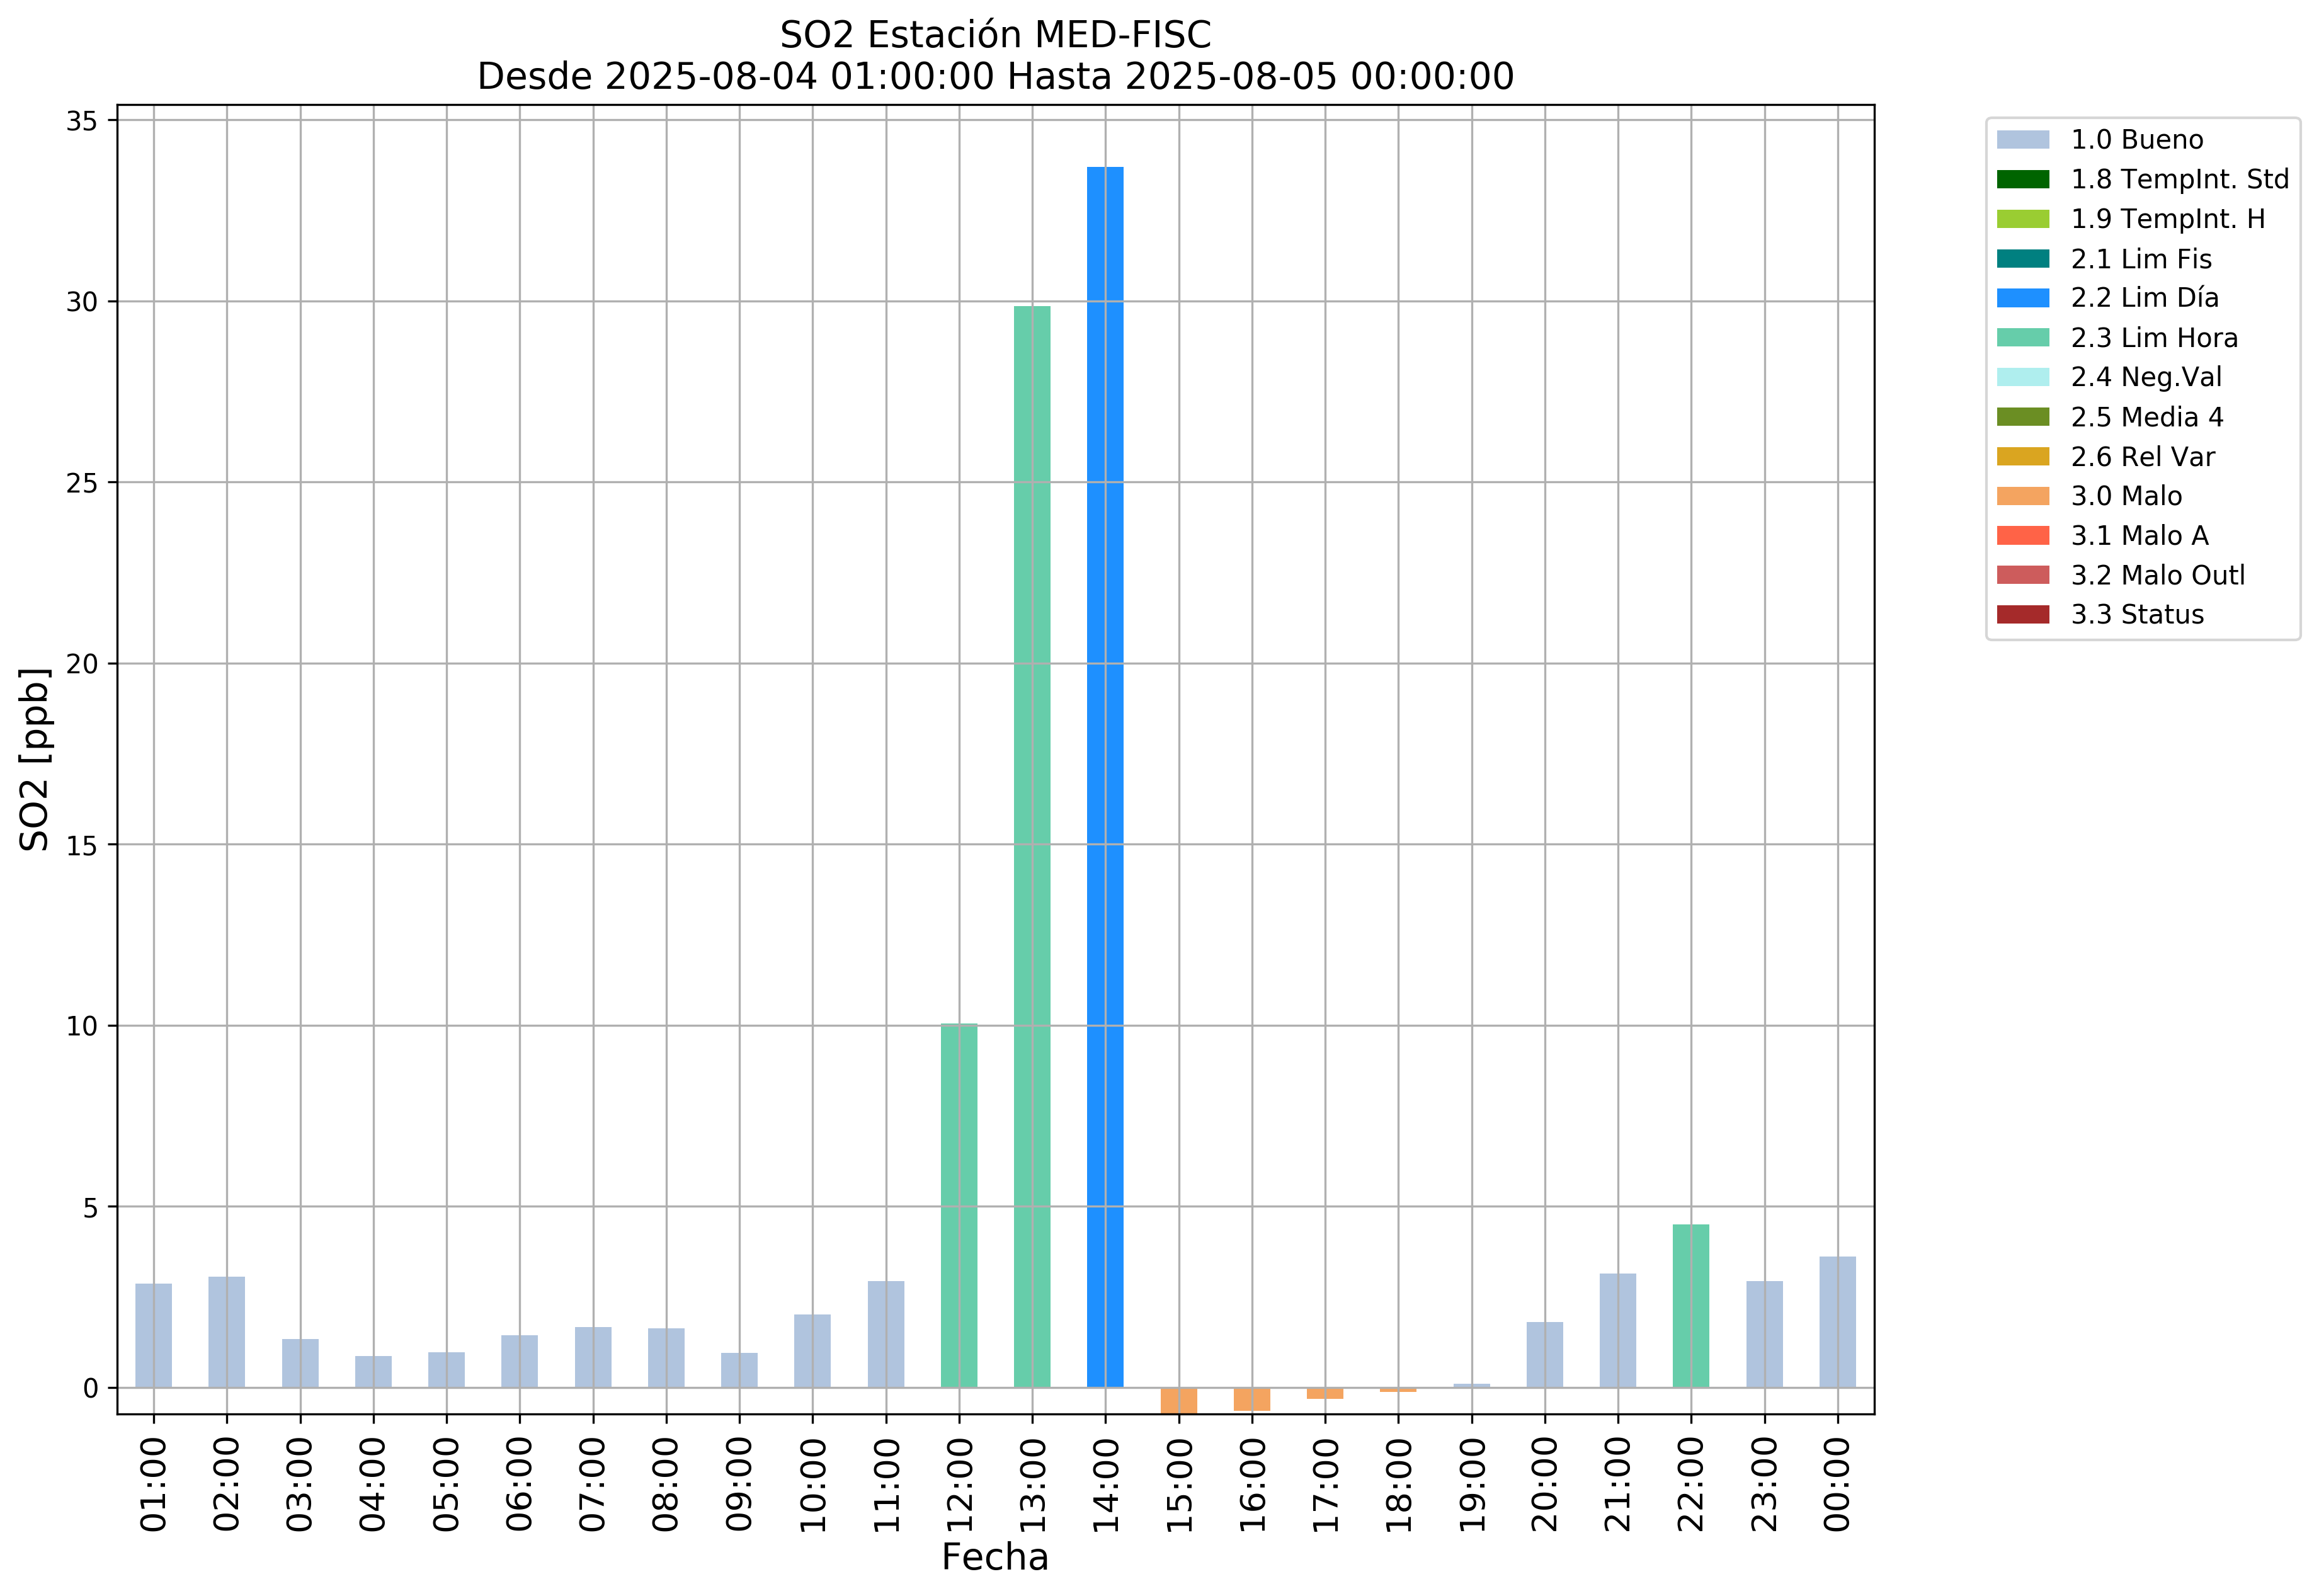The image size is (2319, 1596).
Task: Click the 2.6 Rel Var legend label
Action: pos(2142,457)
